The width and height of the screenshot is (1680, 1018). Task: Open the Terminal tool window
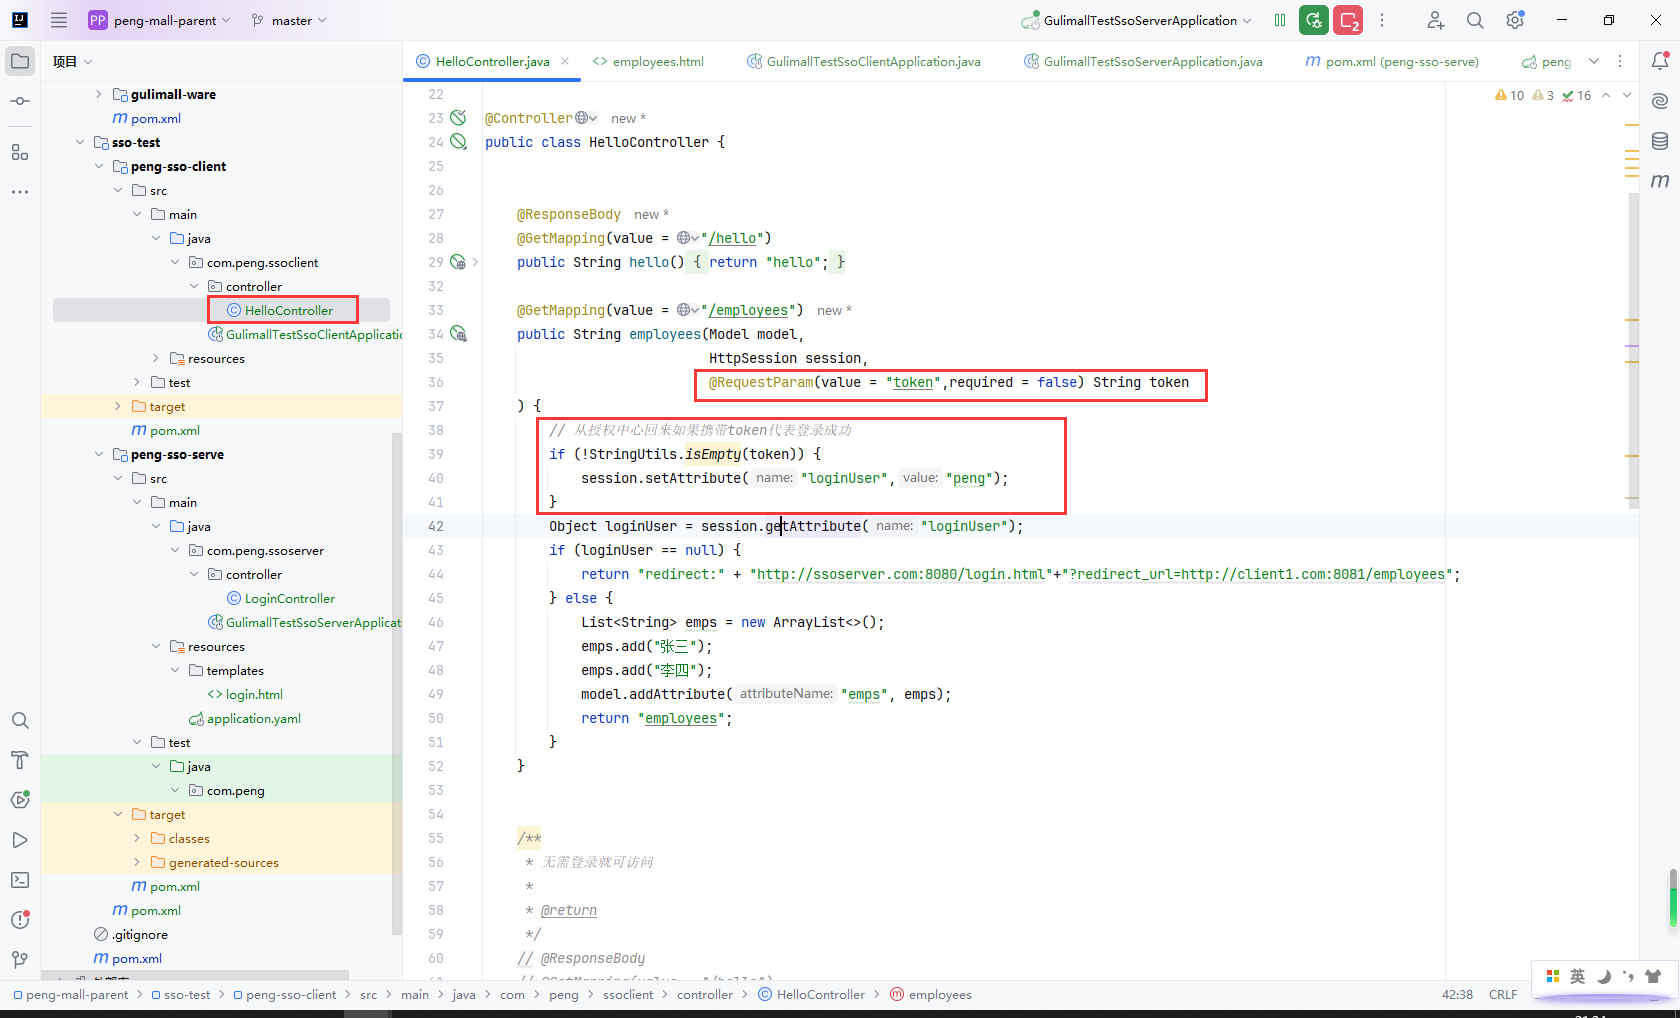20,880
